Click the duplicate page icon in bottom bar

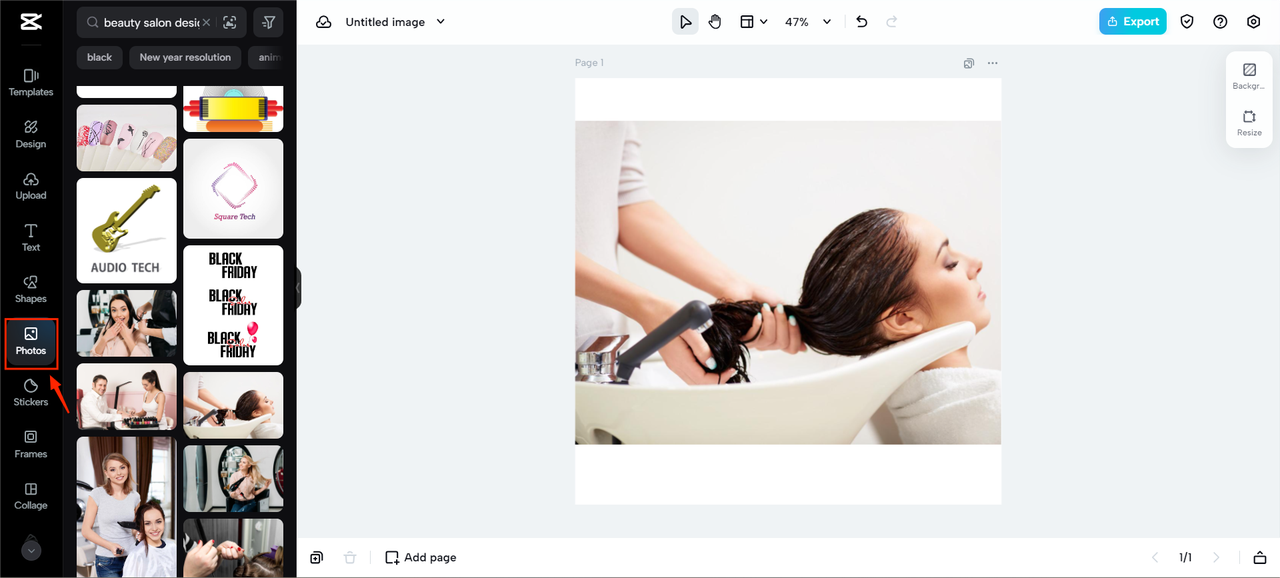[316, 557]
